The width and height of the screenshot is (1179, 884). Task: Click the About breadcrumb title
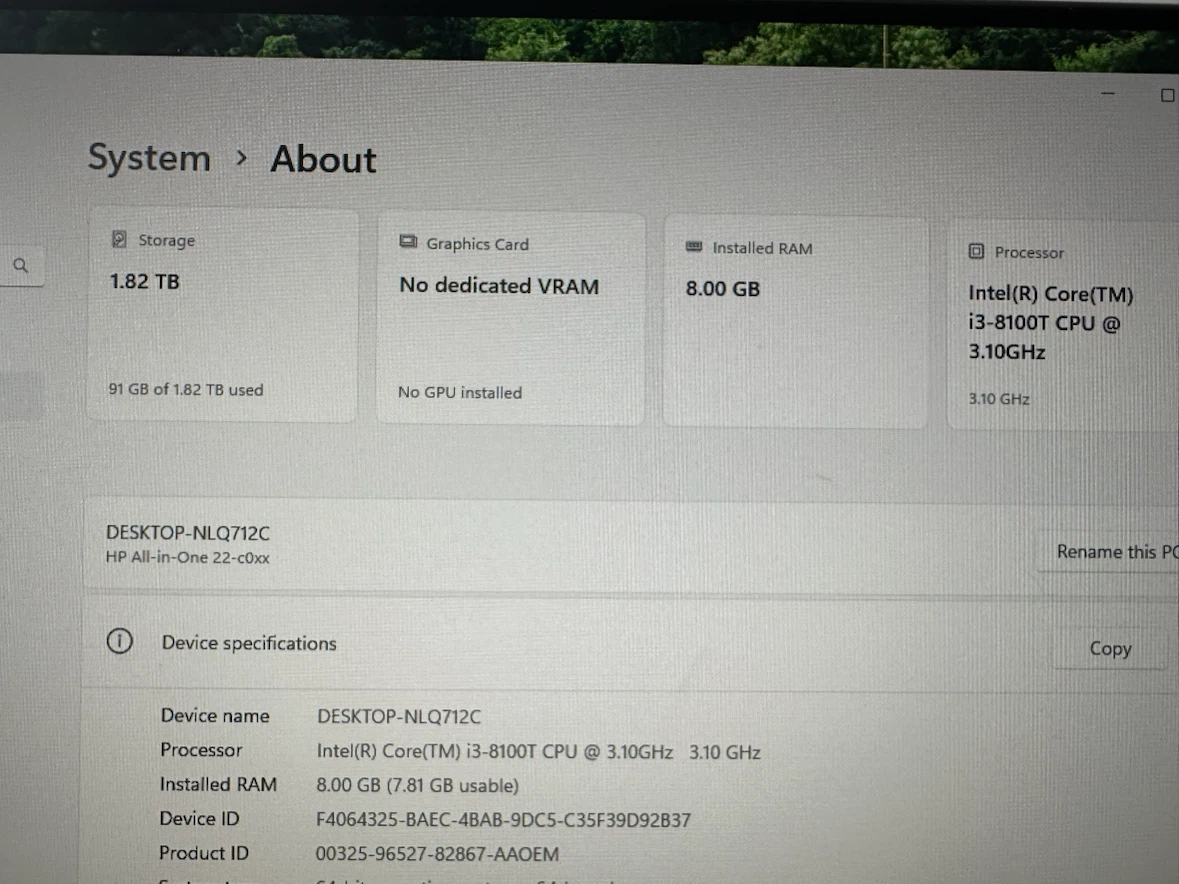click(323, 159)
